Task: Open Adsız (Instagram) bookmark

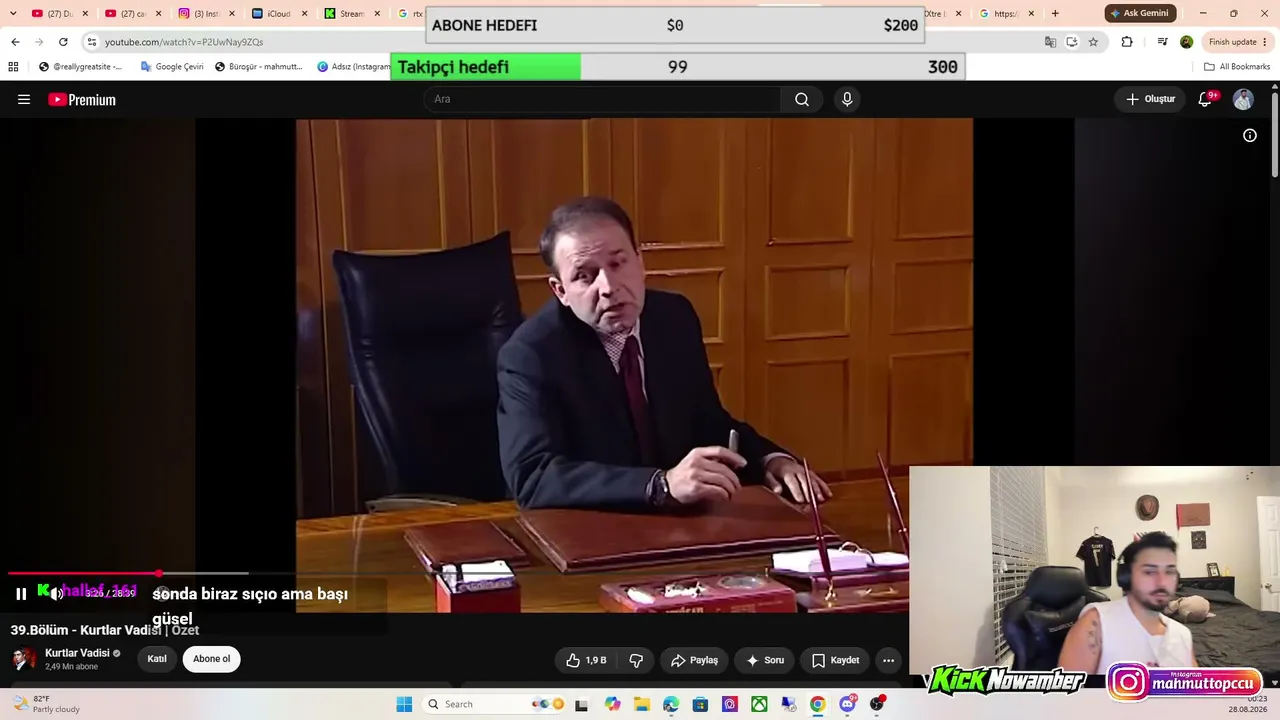Action: point(354,67)
